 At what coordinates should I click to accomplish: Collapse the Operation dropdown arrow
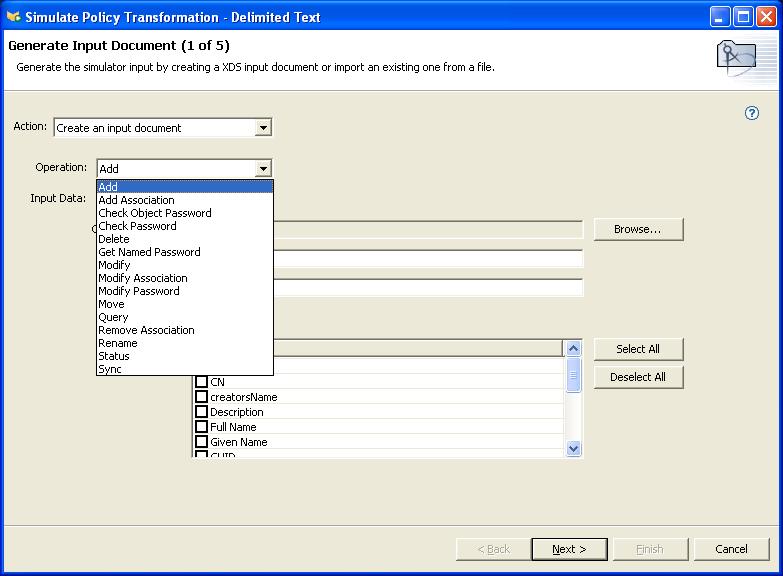[x=263, y=169]
